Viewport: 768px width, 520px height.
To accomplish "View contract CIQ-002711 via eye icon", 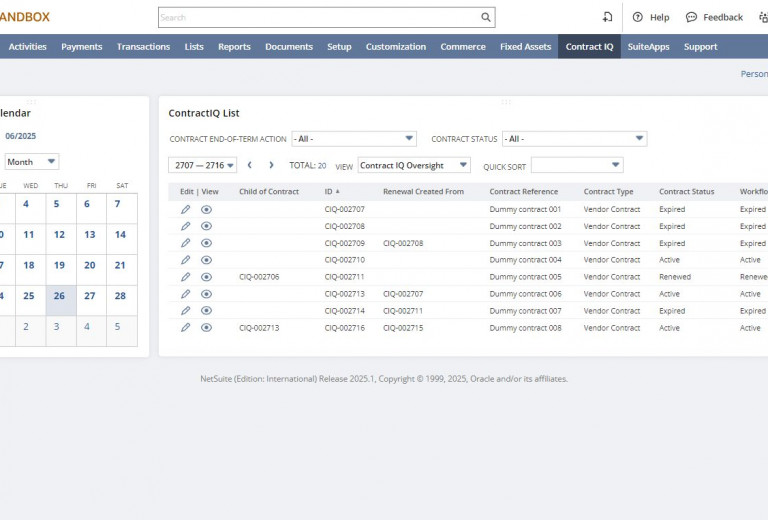I will (x=206, y=277).
